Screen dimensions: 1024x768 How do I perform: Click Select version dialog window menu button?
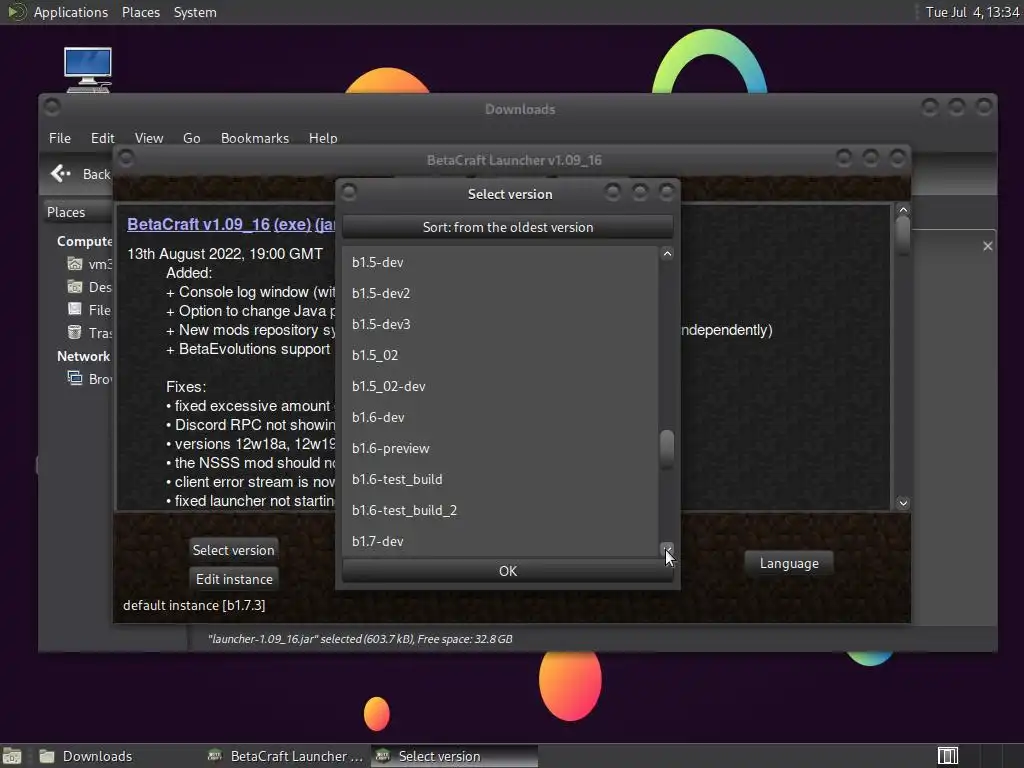point(349,192)
